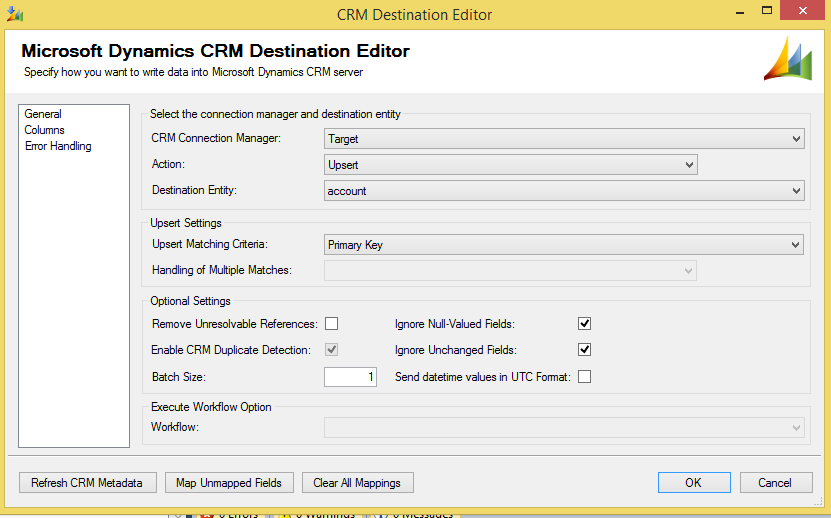This screenshot has width=831, height=518.
Task: Click the Batch Size input field
Action: (350, 377)
